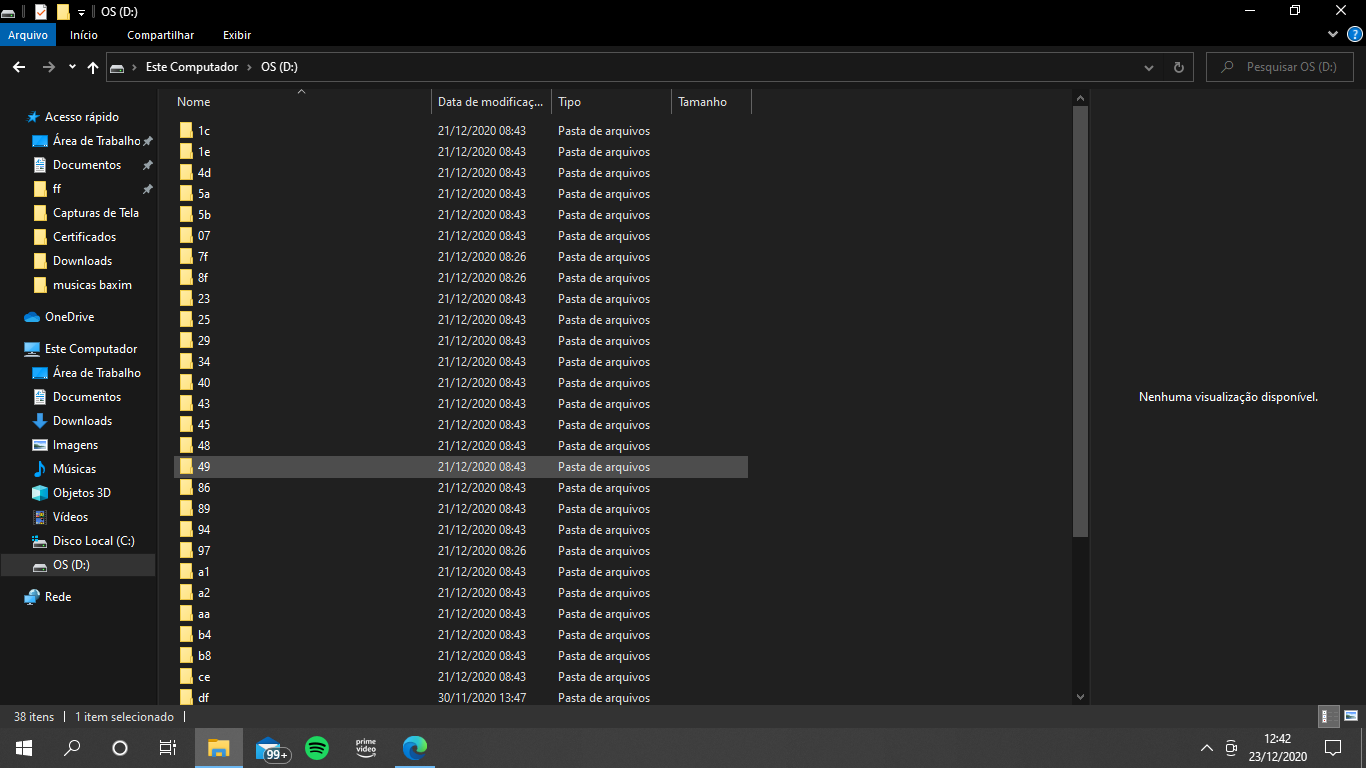Show hidden system tray icons
The image size is (1366, 768).
tap(1206, 748)
